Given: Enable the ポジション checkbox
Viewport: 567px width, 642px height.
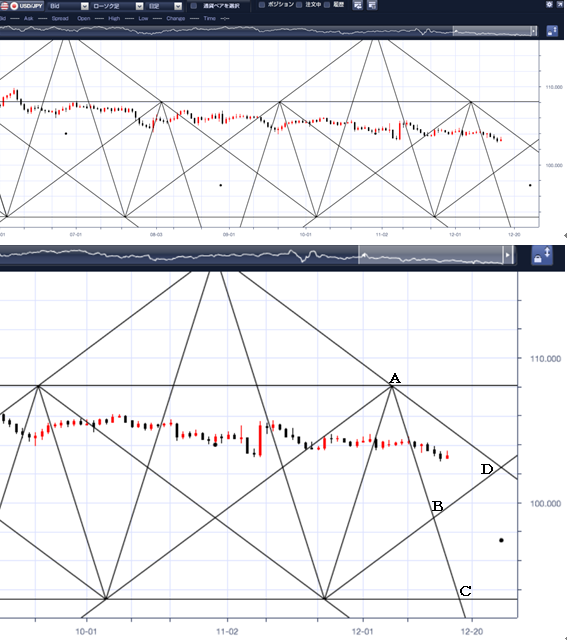Looking at the screenshot, I should (x=262, y=5).
